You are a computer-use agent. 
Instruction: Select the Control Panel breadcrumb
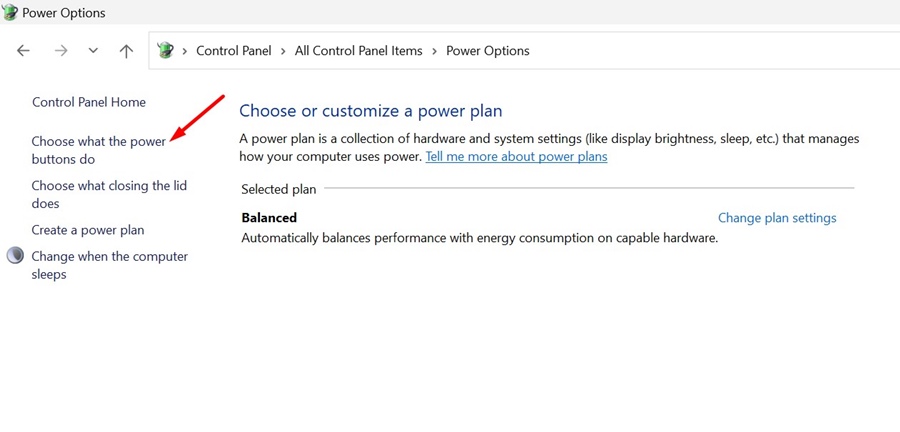coord(233,51)
